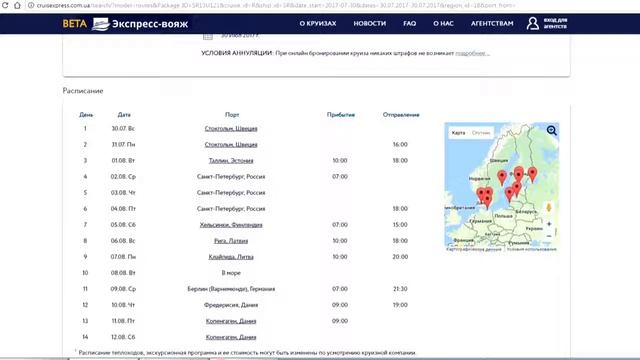Open Копенгаген, Дания link for 12.08
Viewport: 640px width, 360px height.
231,337
